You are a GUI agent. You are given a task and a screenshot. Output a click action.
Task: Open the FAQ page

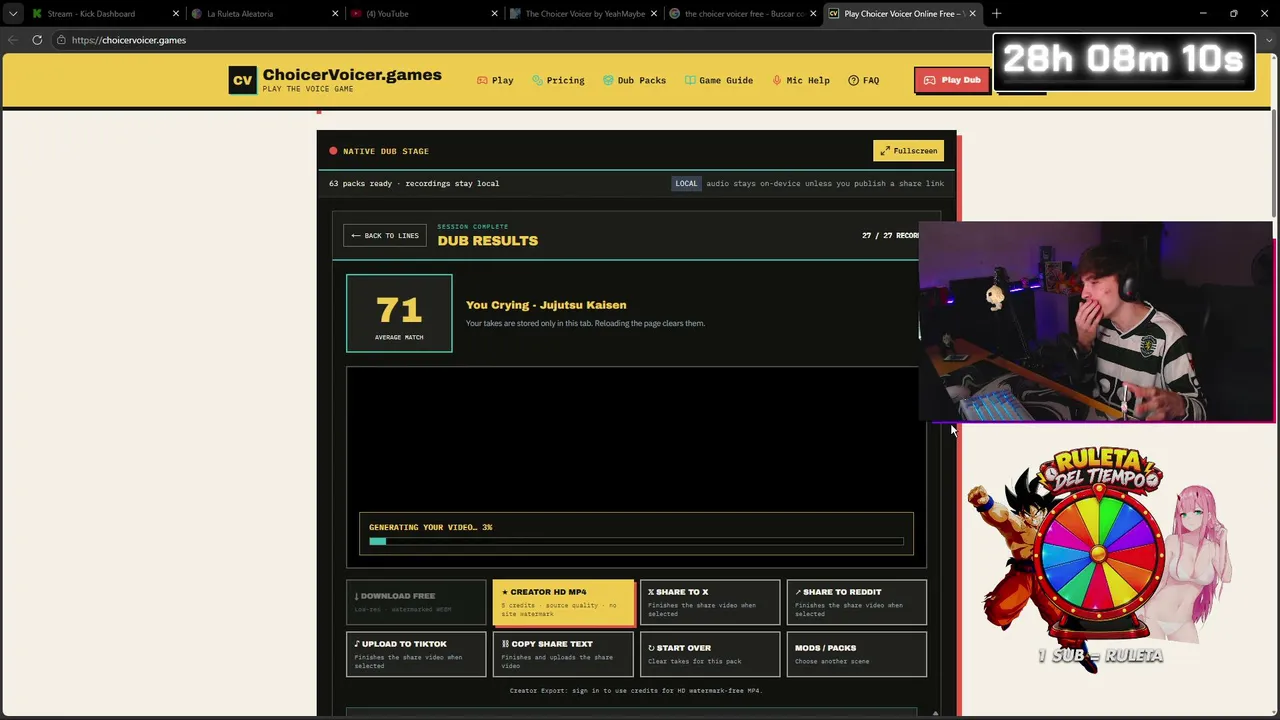(864, 80)
